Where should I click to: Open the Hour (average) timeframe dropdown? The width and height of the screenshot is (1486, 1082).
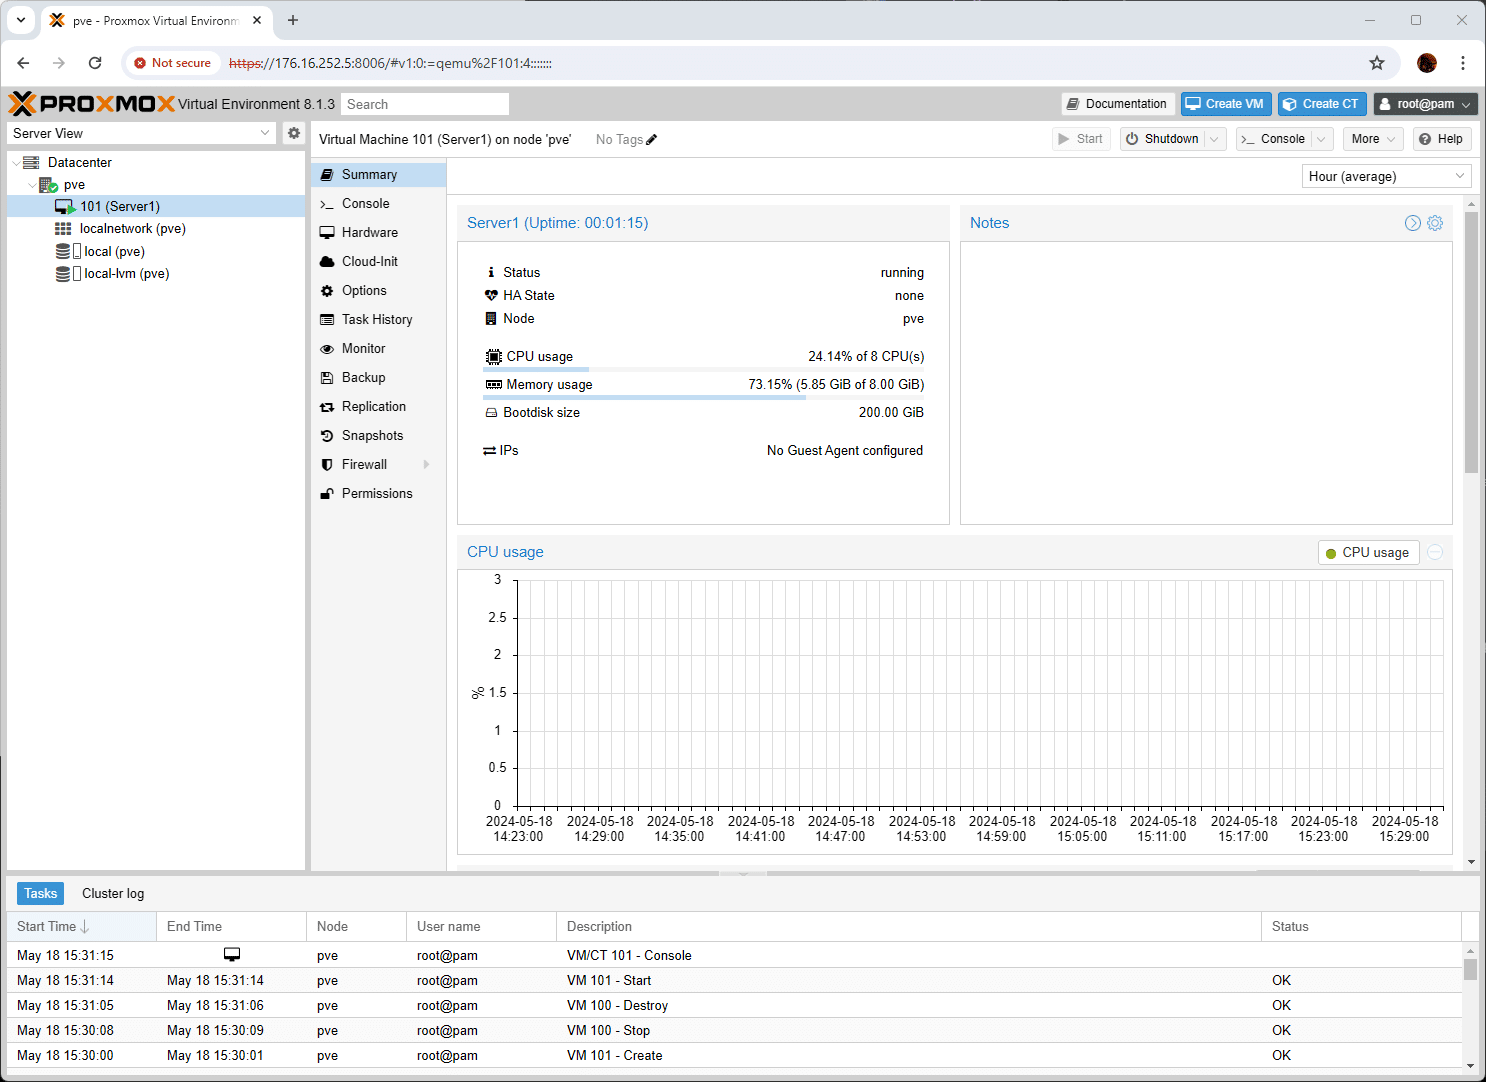[x=1386, y=177]
